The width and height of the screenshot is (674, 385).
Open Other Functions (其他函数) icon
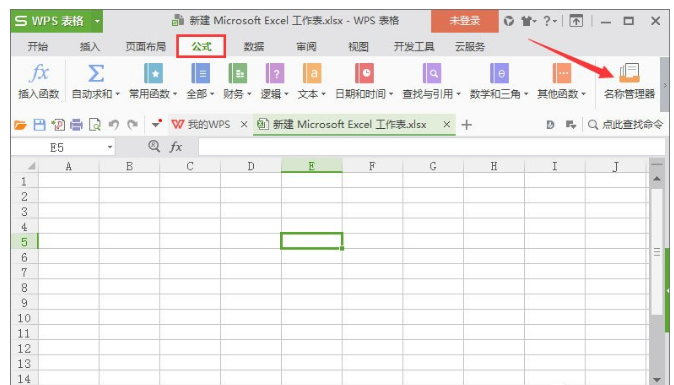pos(561,73)
